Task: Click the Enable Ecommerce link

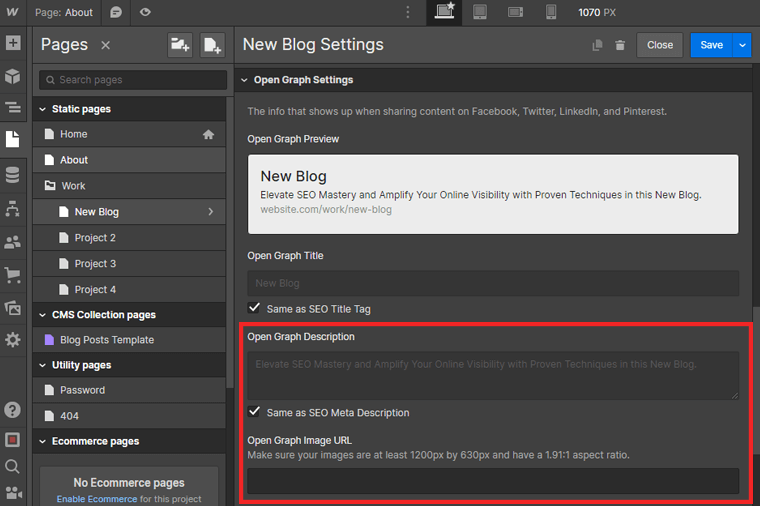Action: click(97, 499)
